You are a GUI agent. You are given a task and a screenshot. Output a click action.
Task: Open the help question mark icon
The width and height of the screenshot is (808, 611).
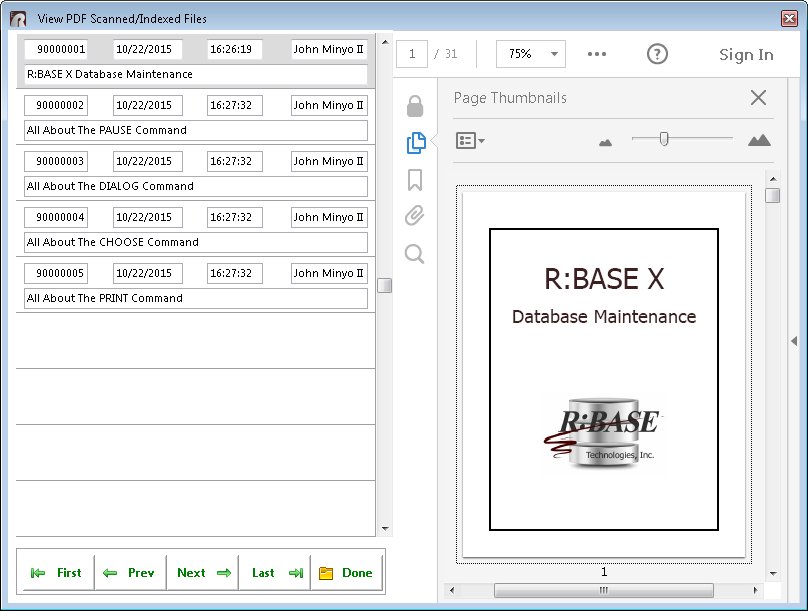(x=657, y=54)
